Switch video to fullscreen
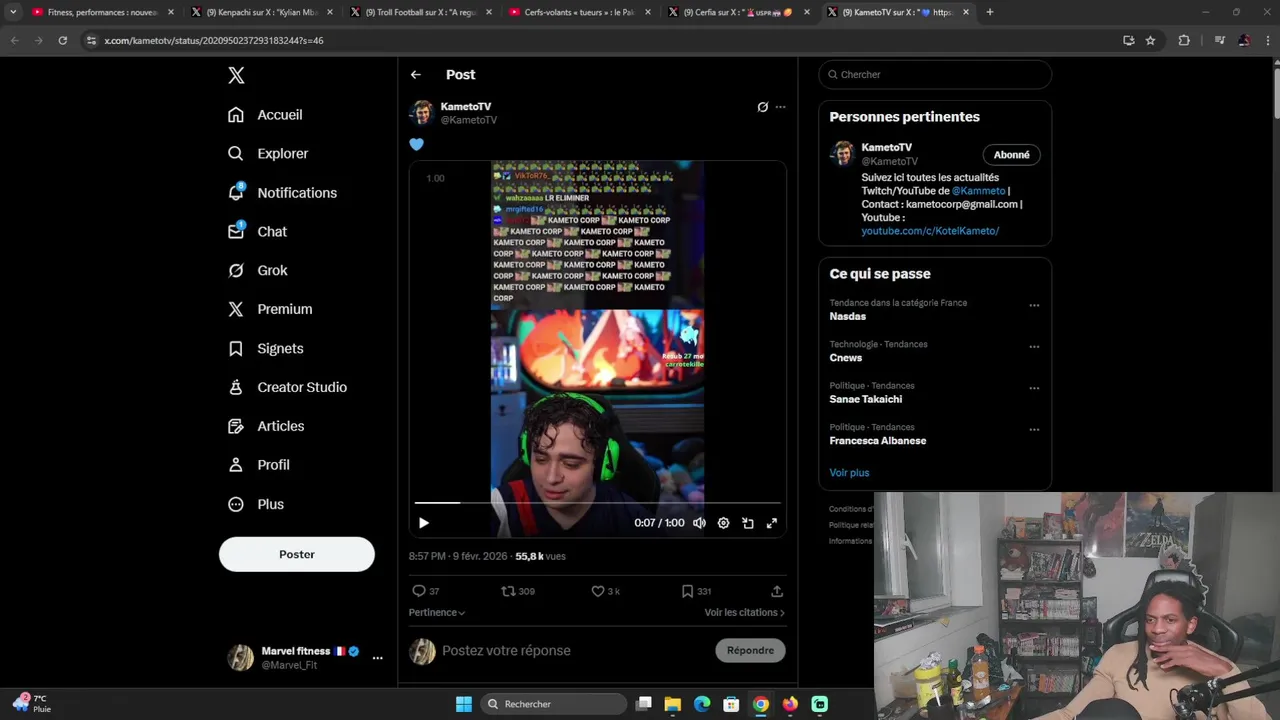The height and width of the screenshot is (720, 1280). tap(772, 523)
